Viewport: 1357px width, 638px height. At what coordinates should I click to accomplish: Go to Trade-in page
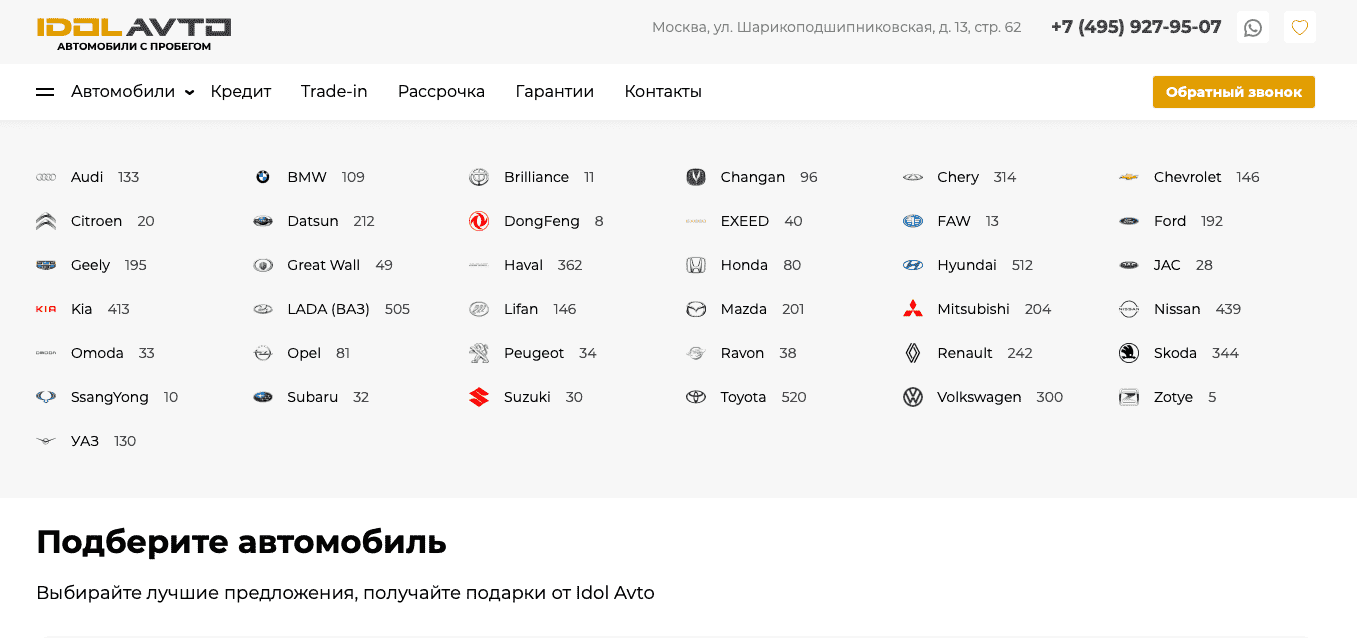[x=334, y=92]
